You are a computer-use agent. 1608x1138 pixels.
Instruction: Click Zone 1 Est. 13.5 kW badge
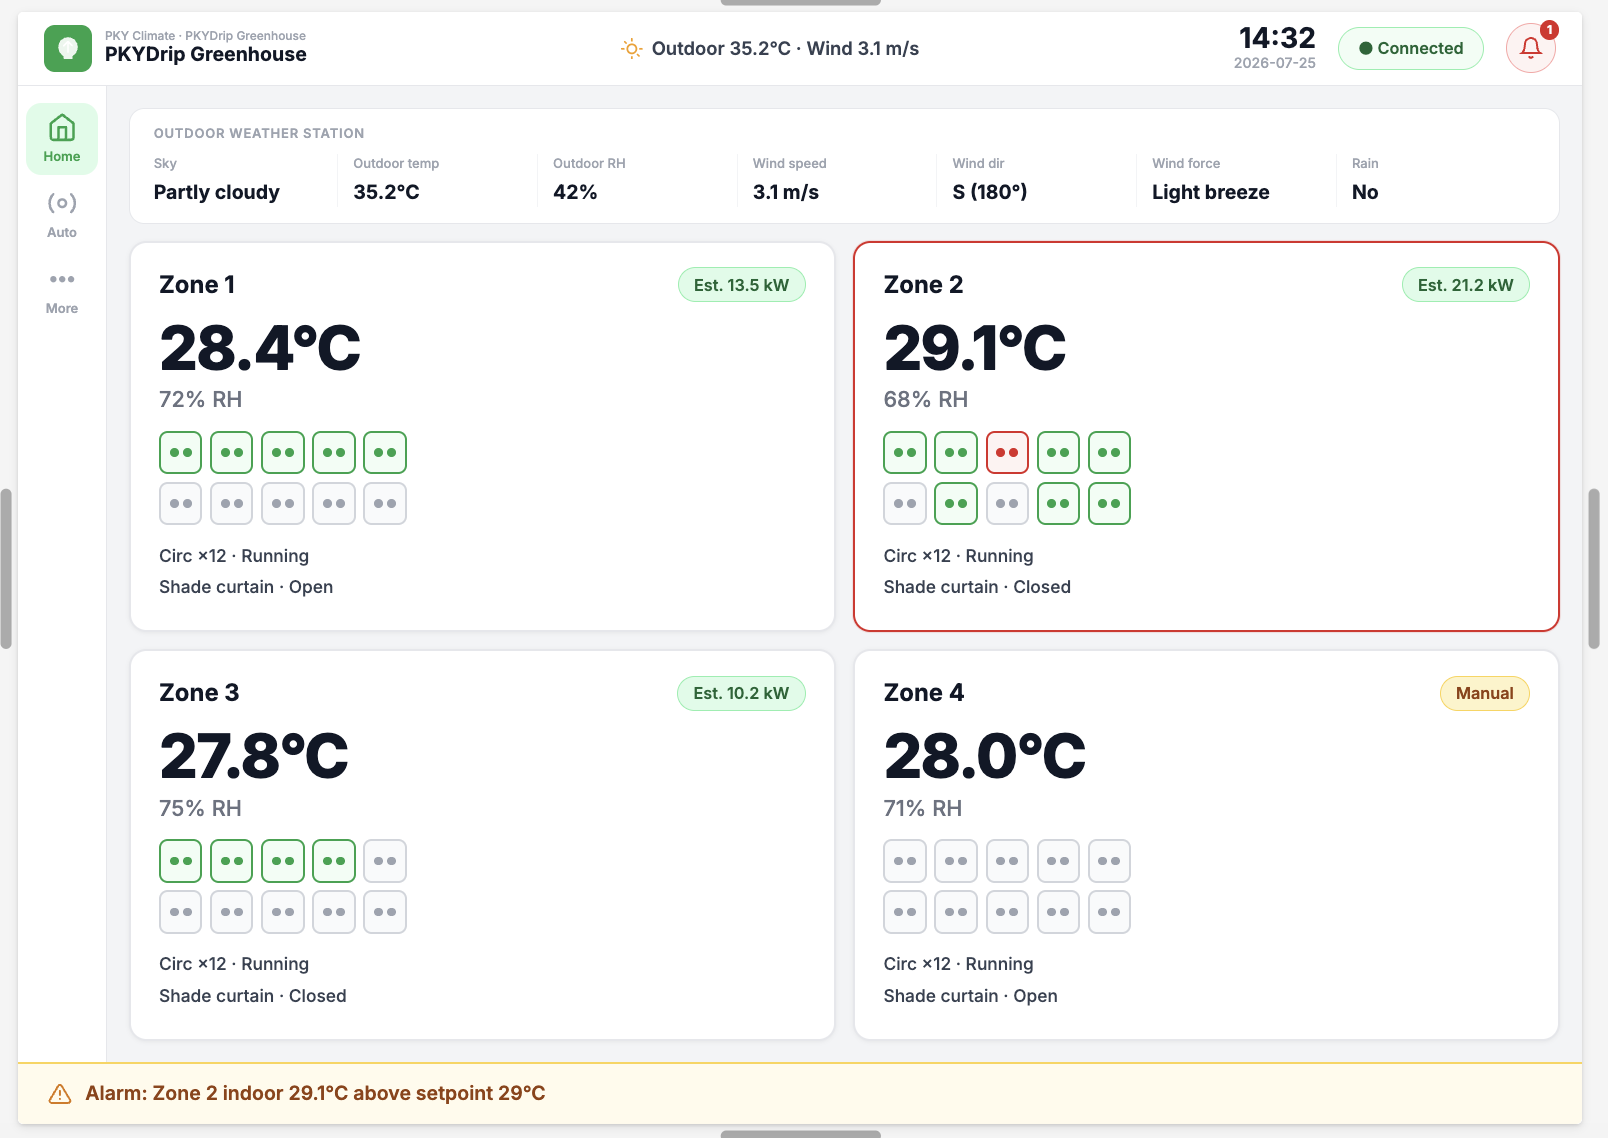pyautogui.click(x=741, y=285)
